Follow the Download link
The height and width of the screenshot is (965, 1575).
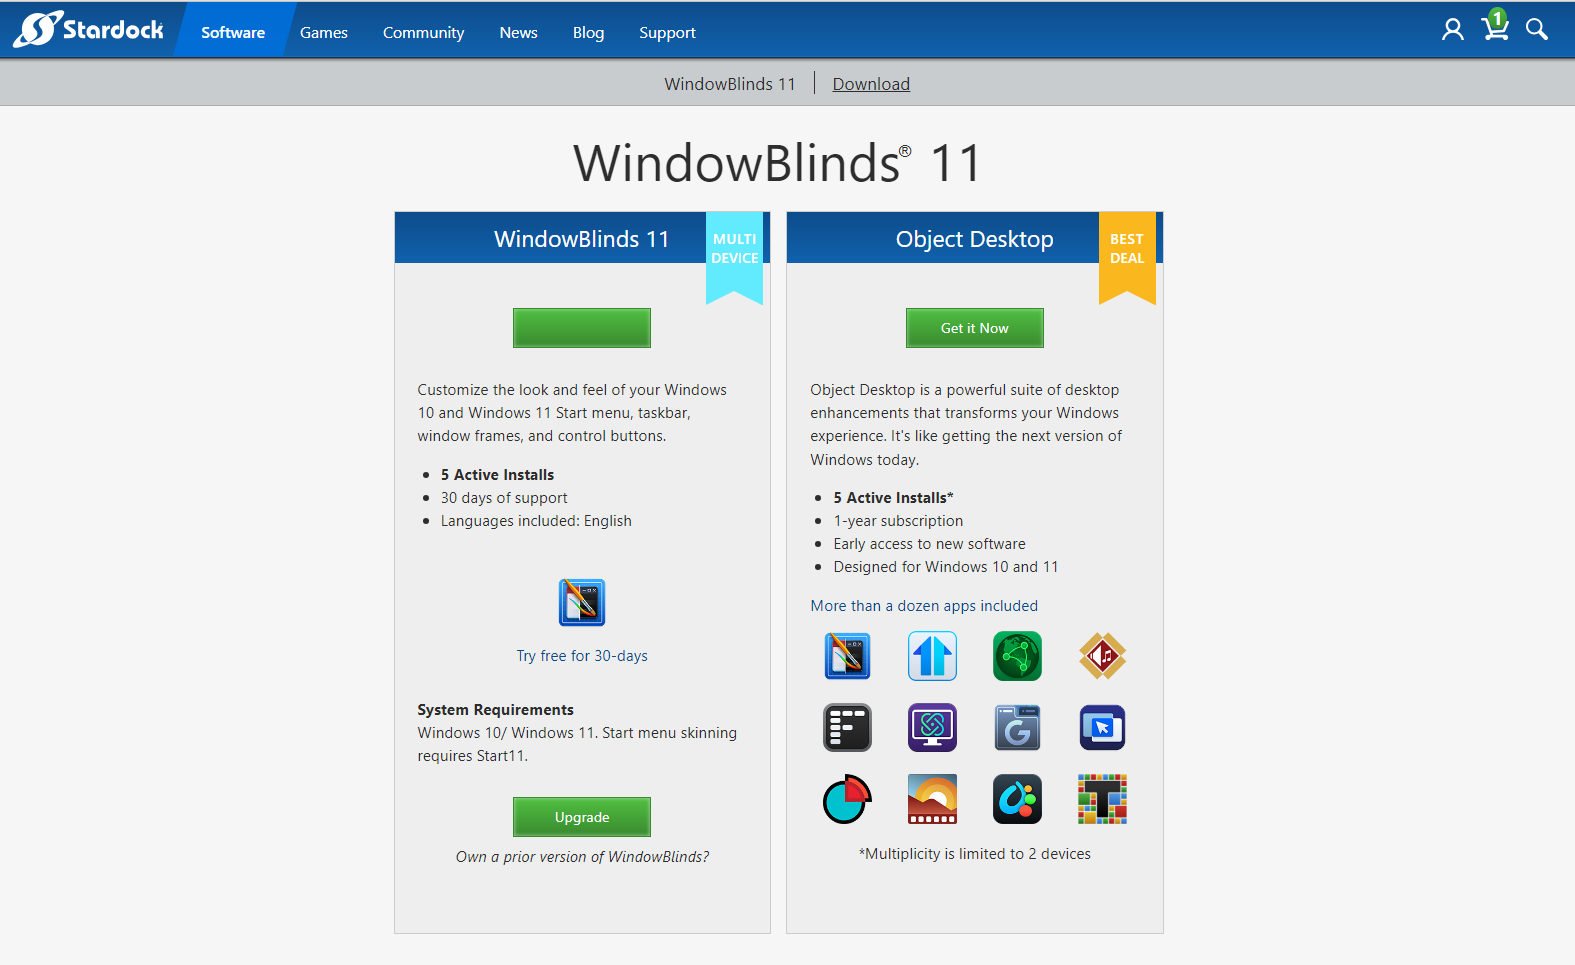[871, 84]
